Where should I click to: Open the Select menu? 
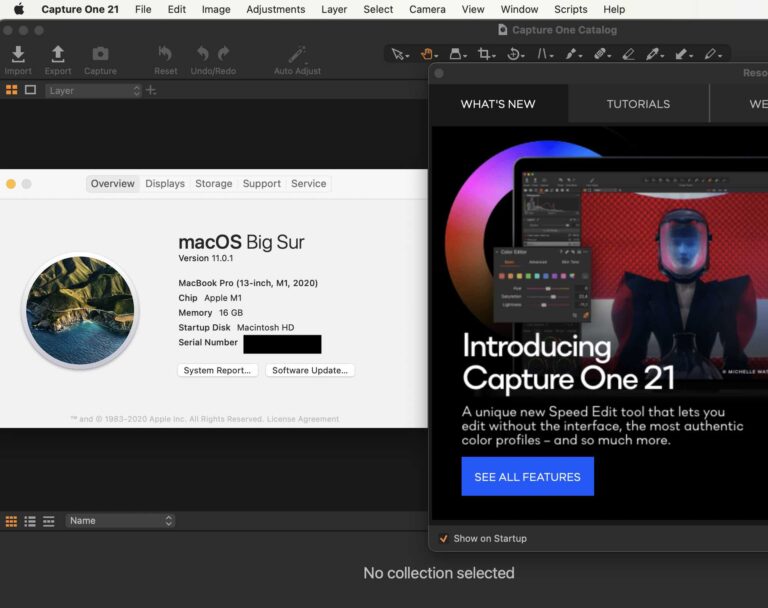(x=378, y=9)
